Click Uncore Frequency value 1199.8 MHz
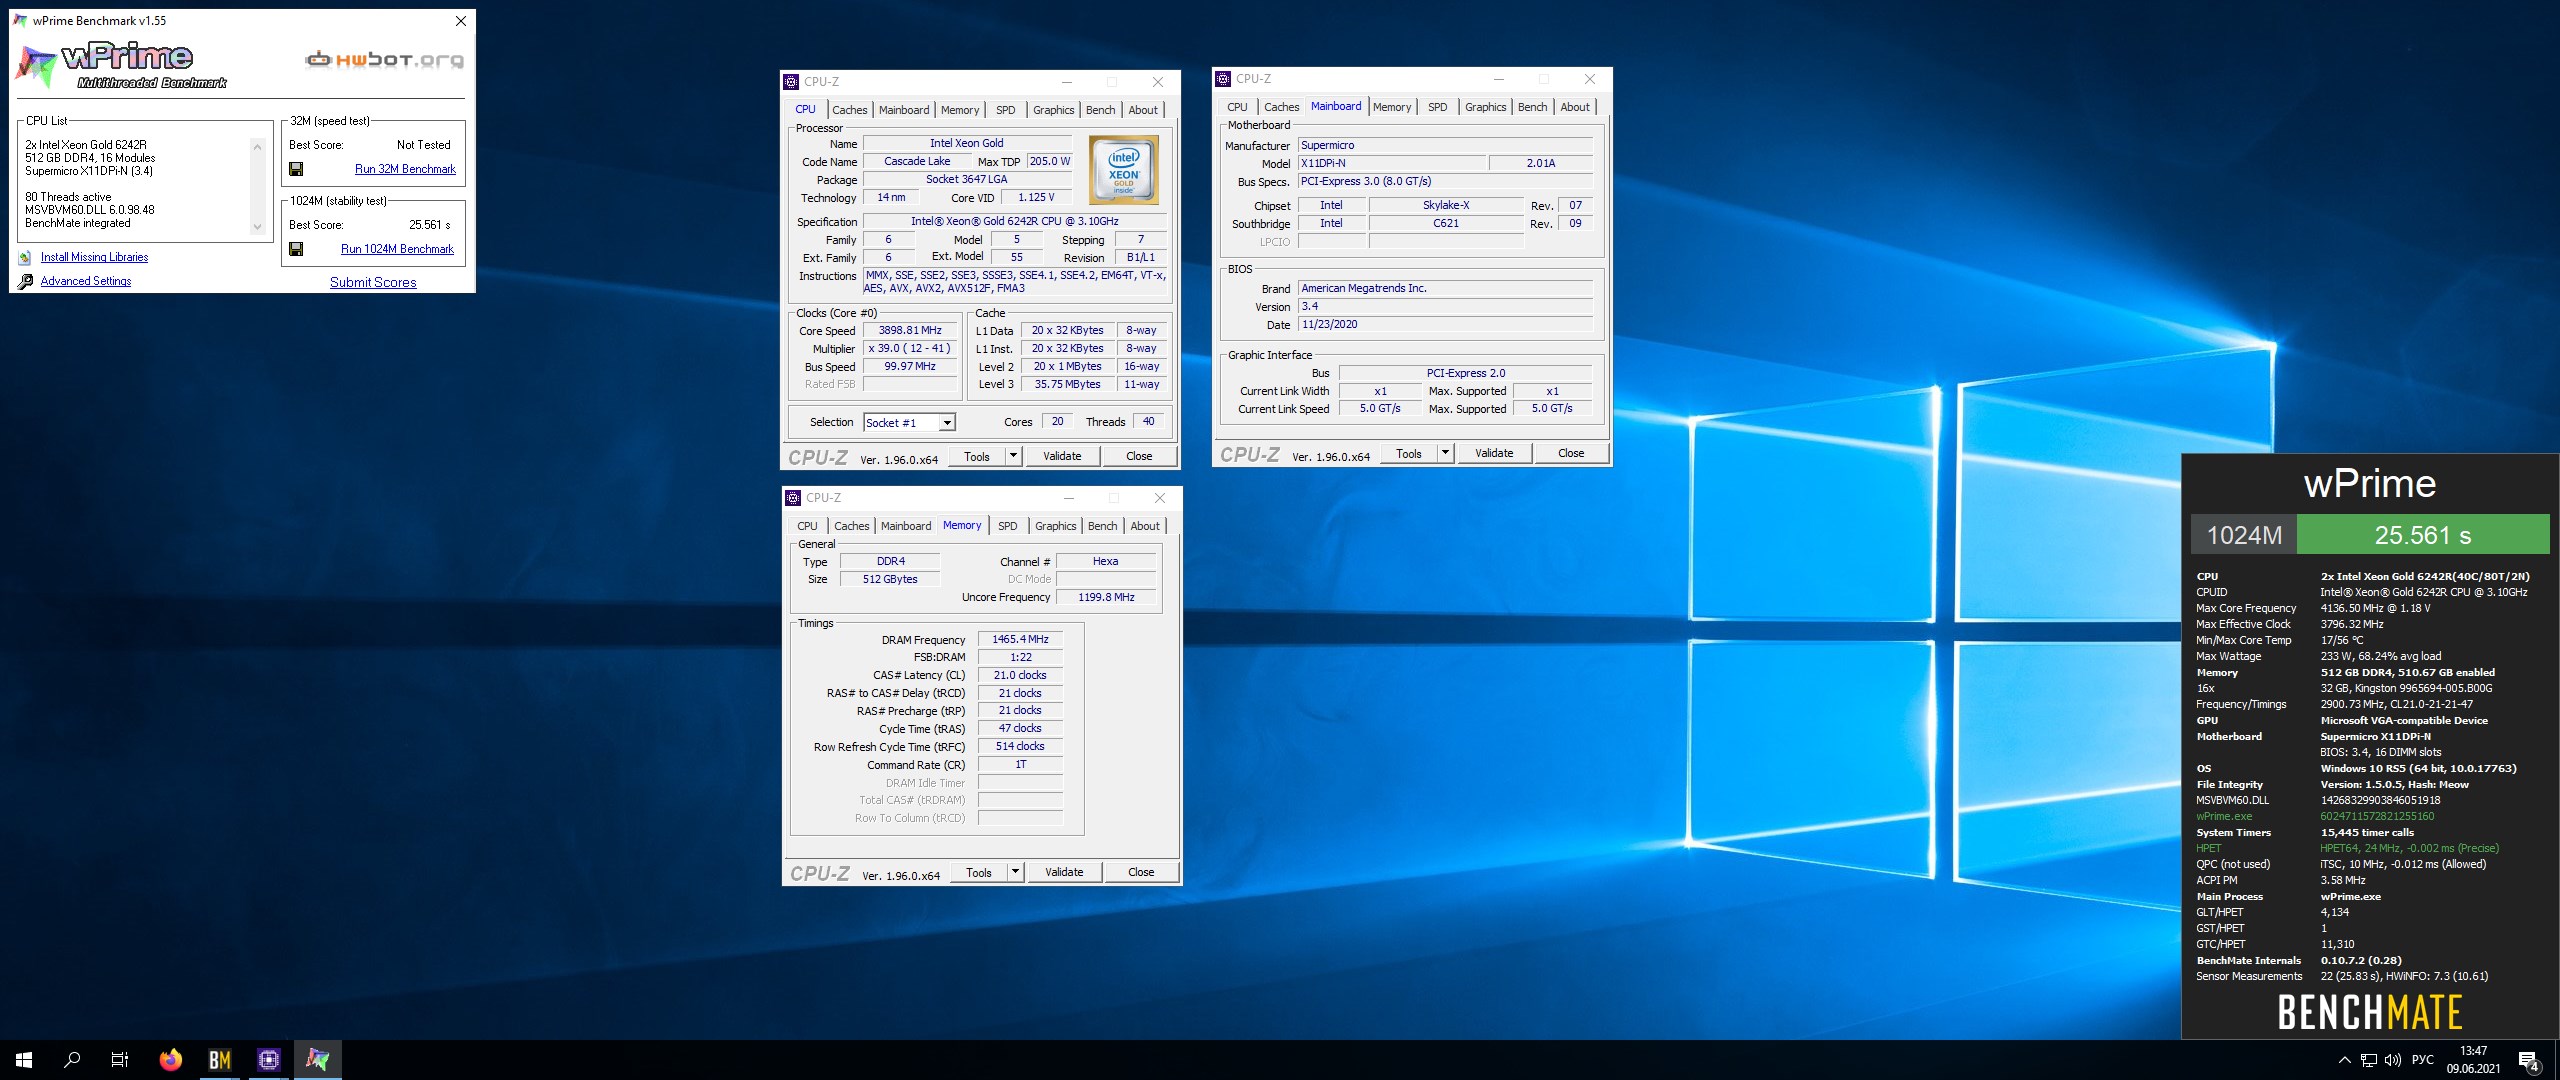The width and height of the screenshot is (2560, 1080). coord(1106,597)
